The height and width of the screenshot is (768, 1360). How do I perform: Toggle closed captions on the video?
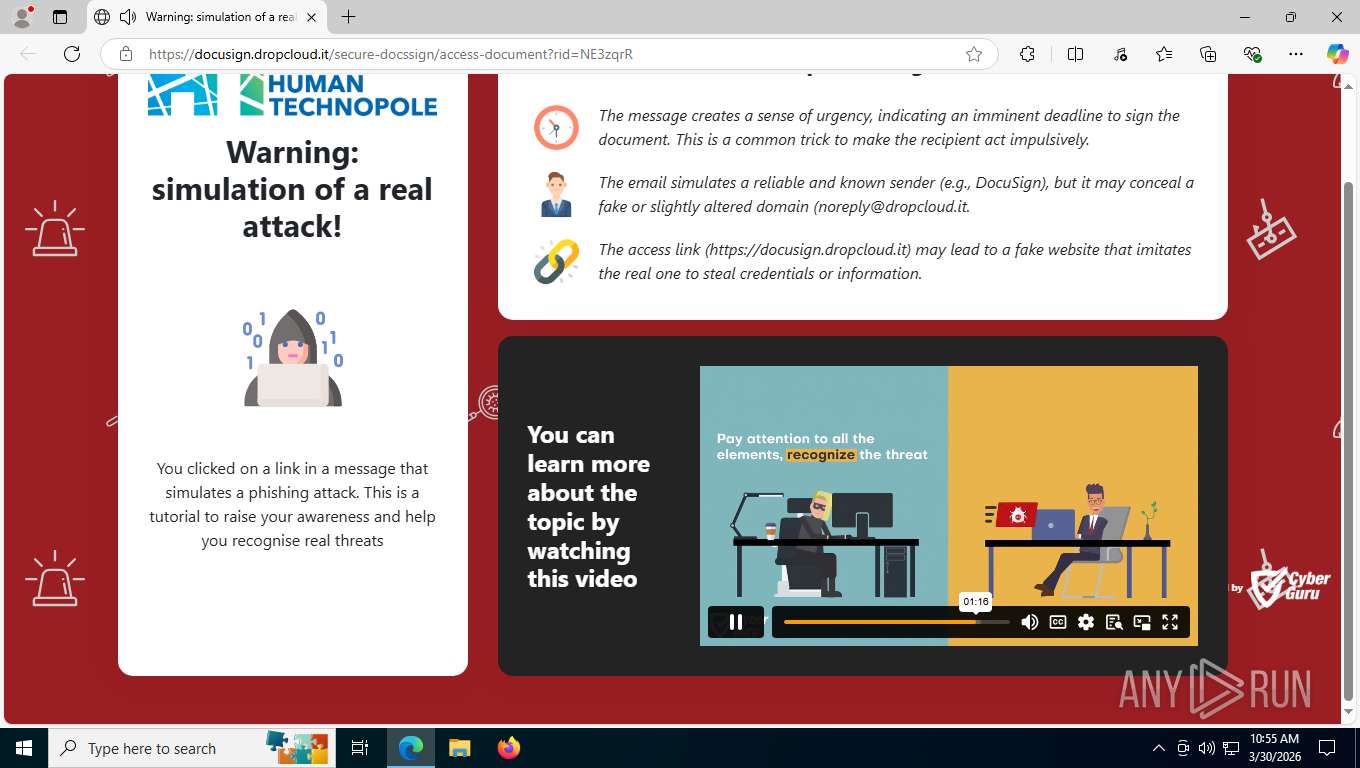coord(1058,622)
